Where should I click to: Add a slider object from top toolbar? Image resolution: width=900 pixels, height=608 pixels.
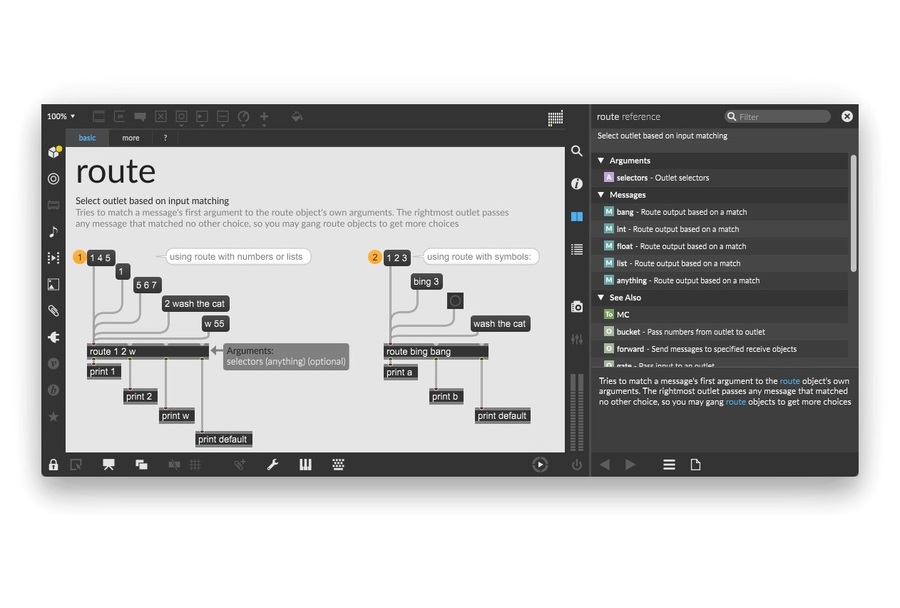point(223,117)
